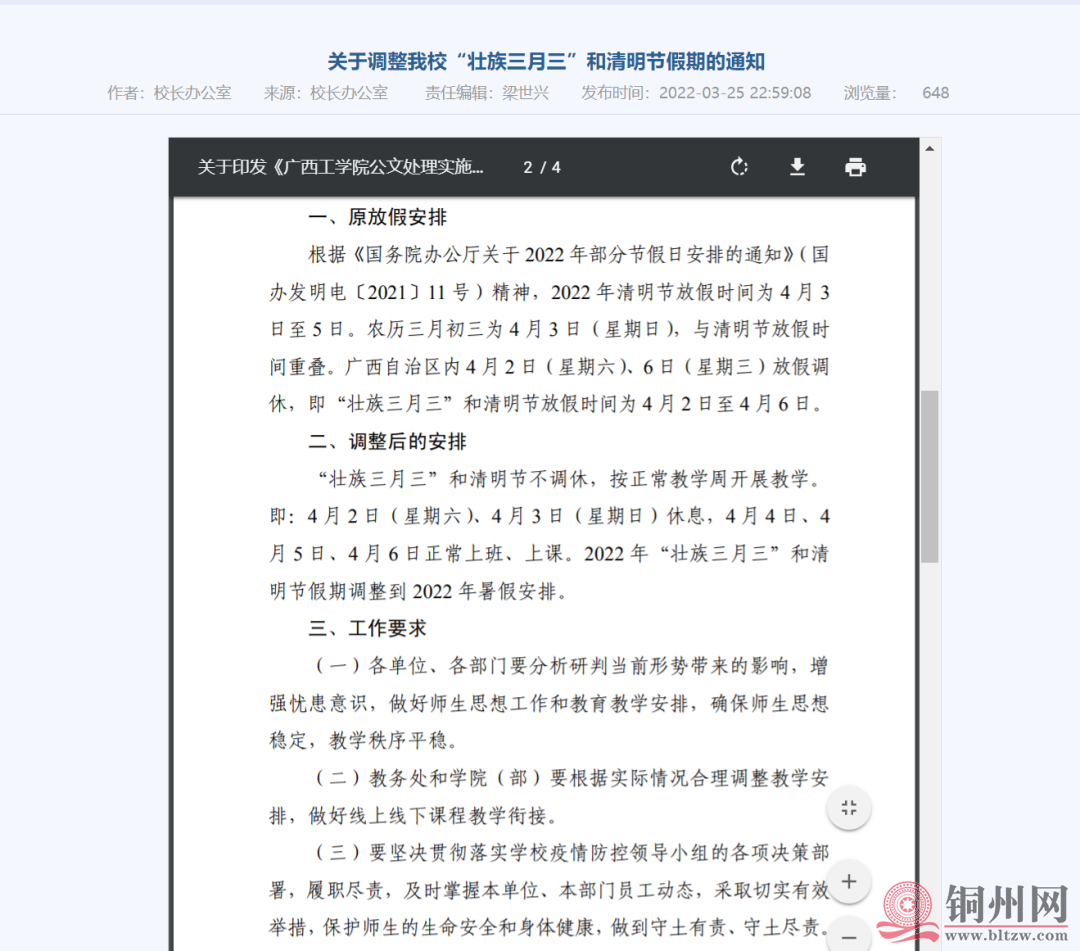Viewport: 1080px width, 951px height.
Task: Zoom out using the minus icon
Action: 848,936
